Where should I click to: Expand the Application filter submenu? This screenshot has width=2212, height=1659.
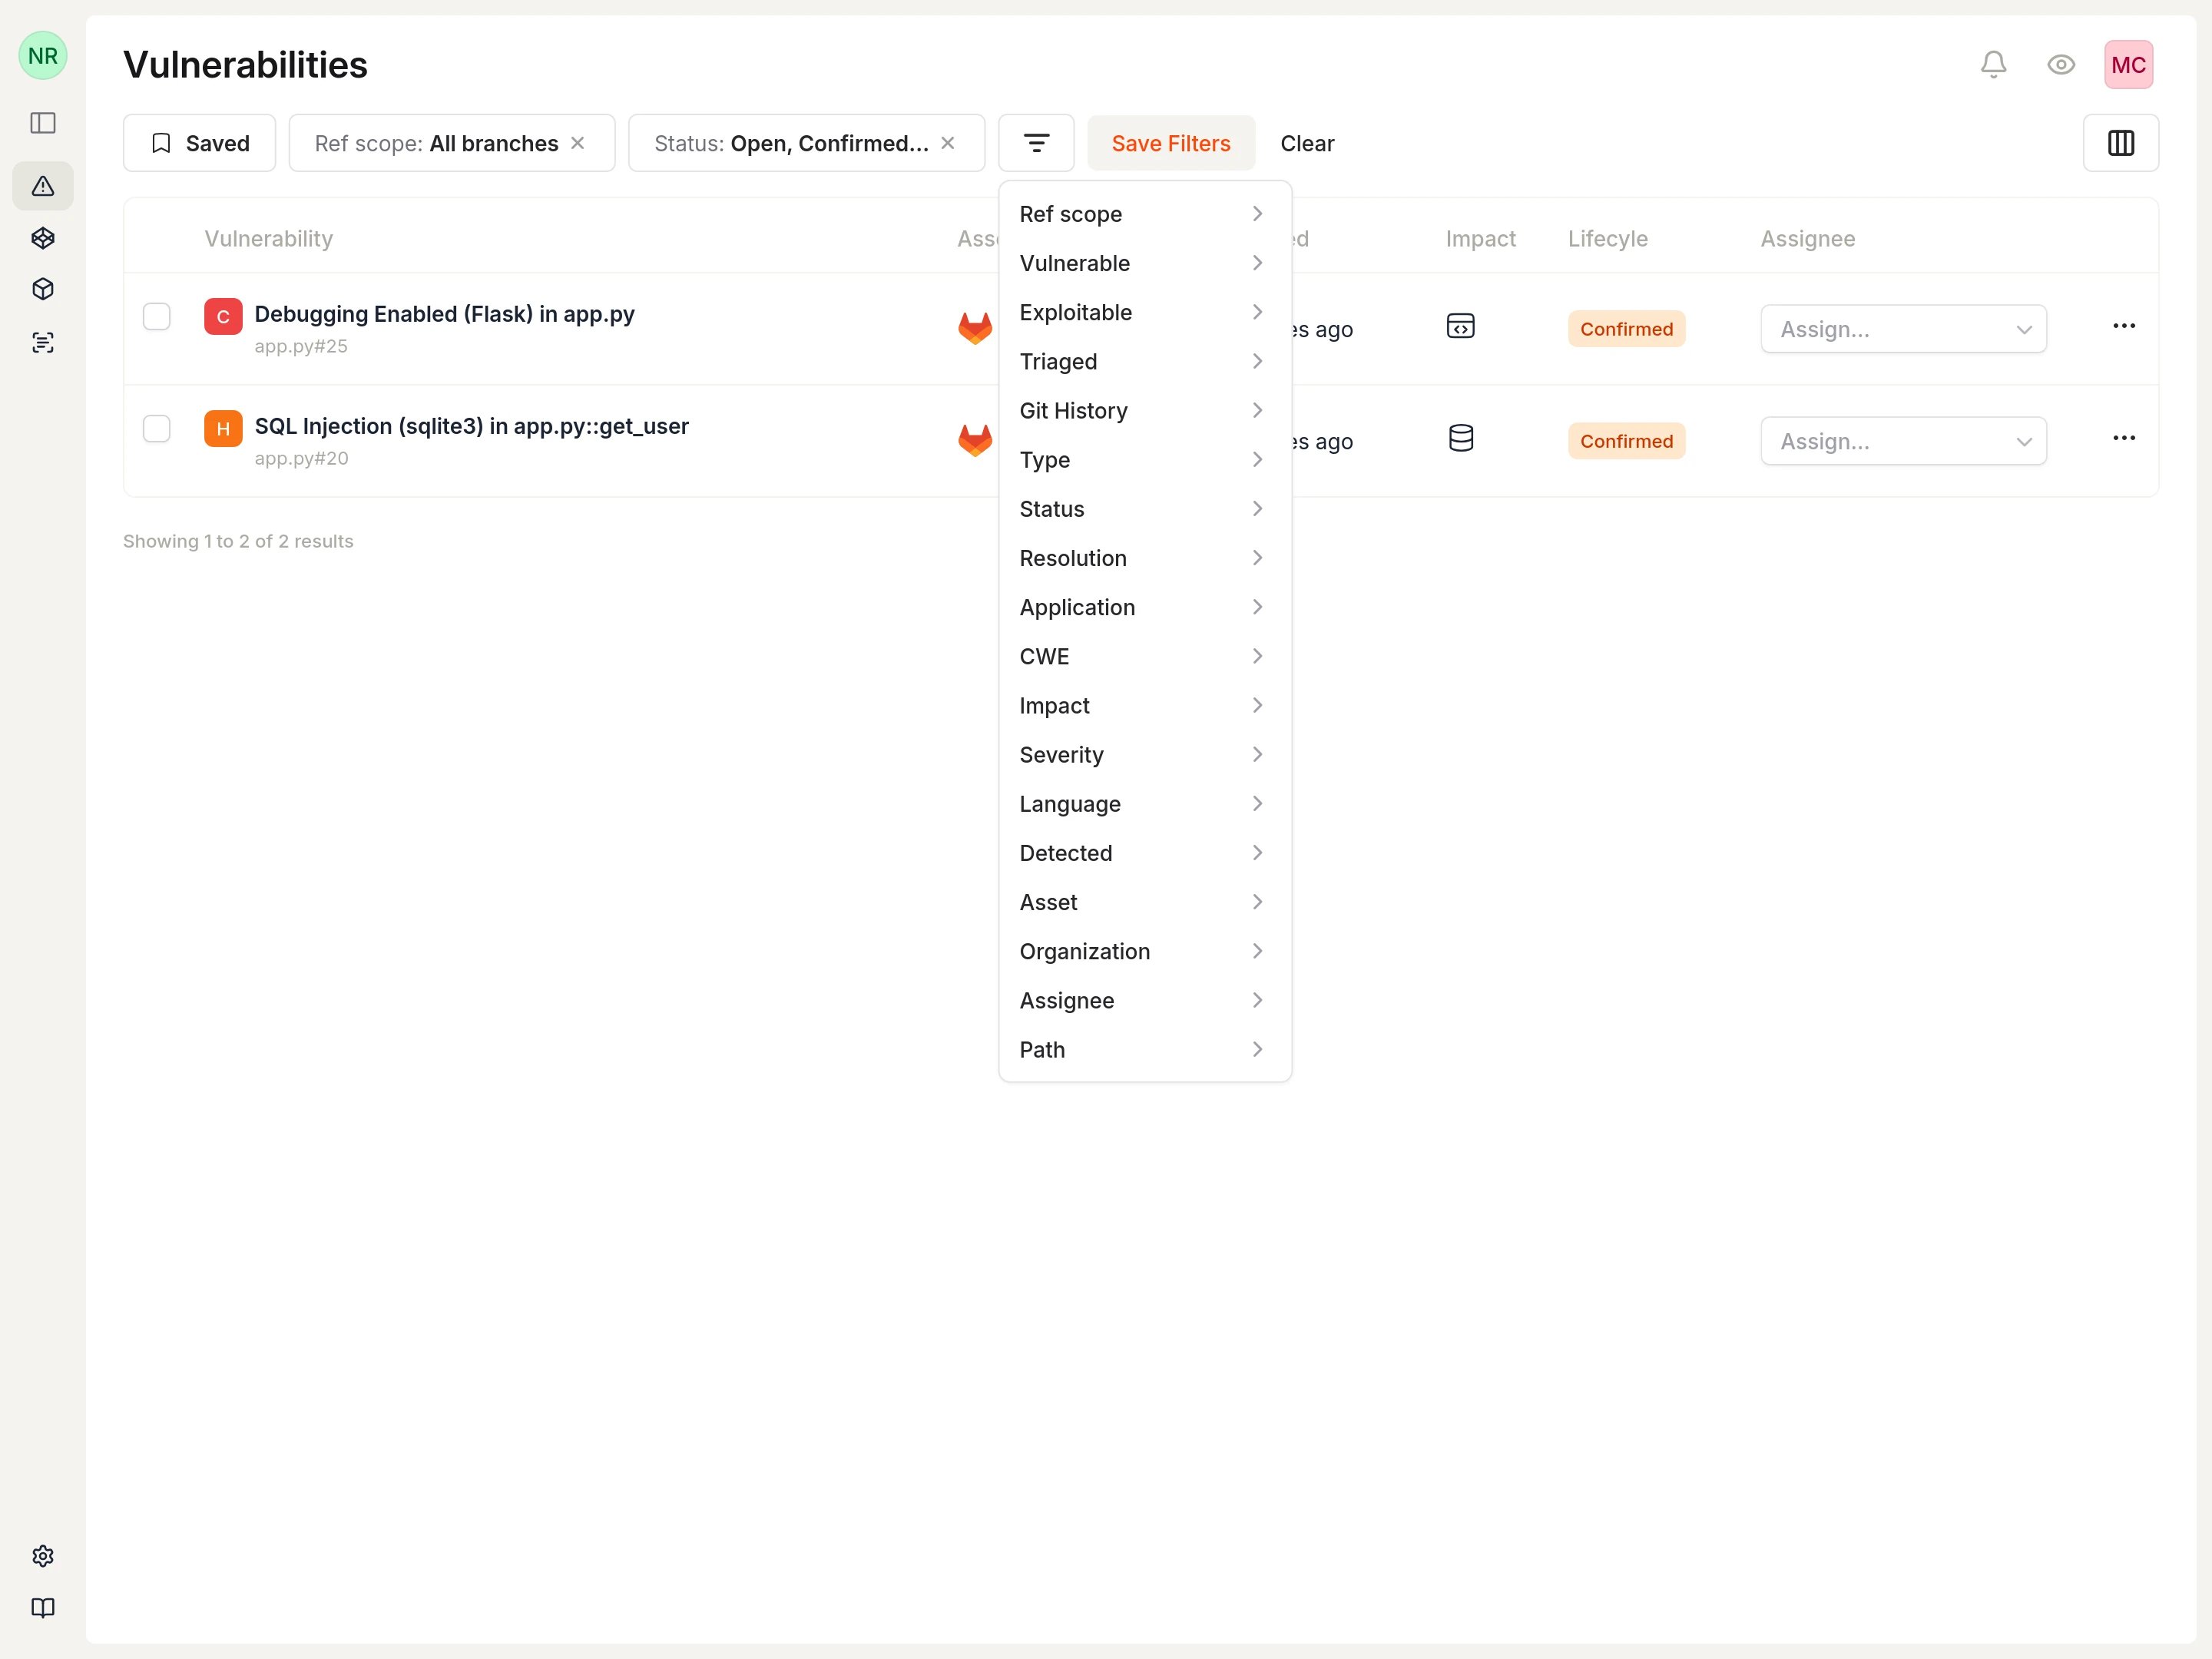tap(1145, 607)
